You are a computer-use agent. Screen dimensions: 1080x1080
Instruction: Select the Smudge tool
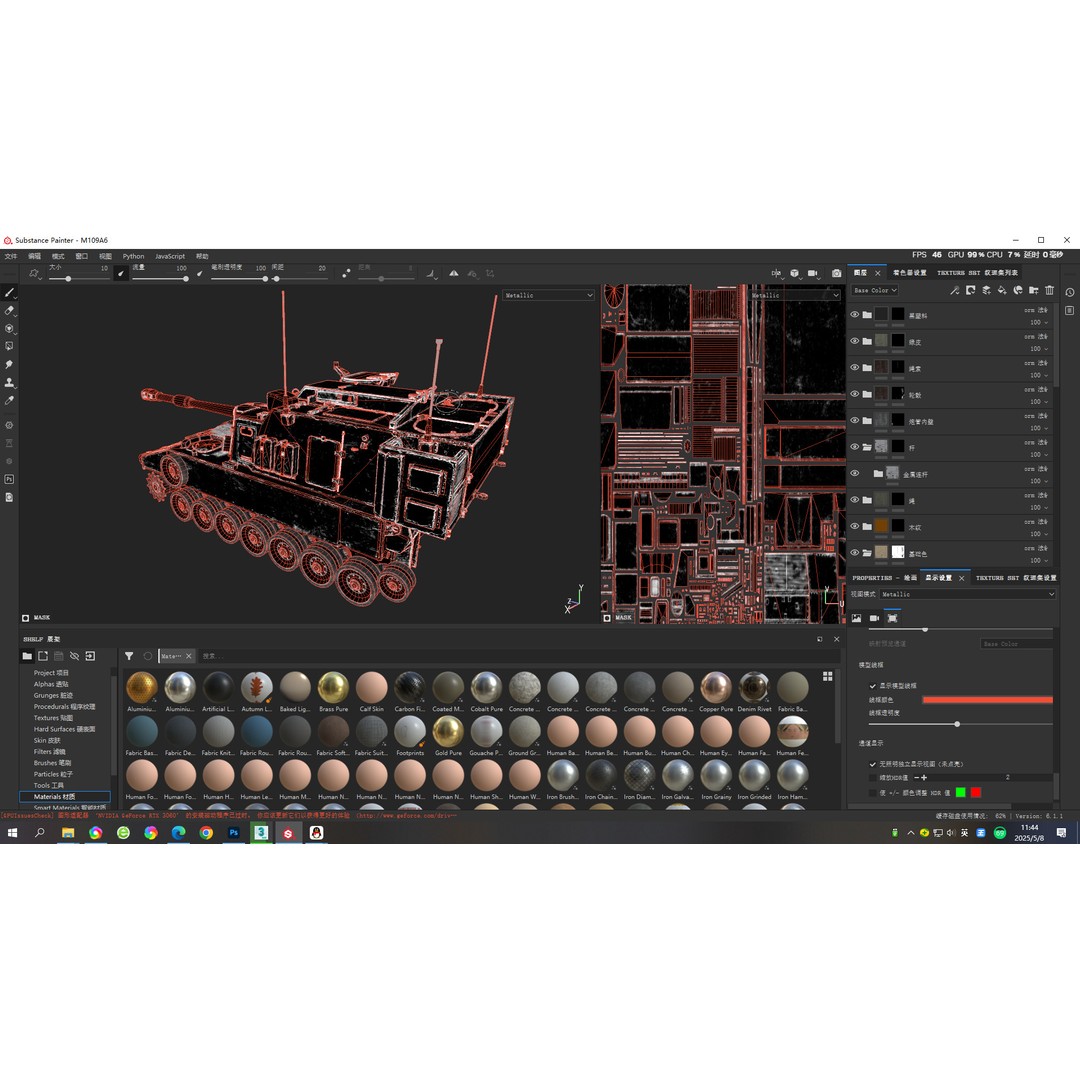pyautogui.click(x=10, y=364)
